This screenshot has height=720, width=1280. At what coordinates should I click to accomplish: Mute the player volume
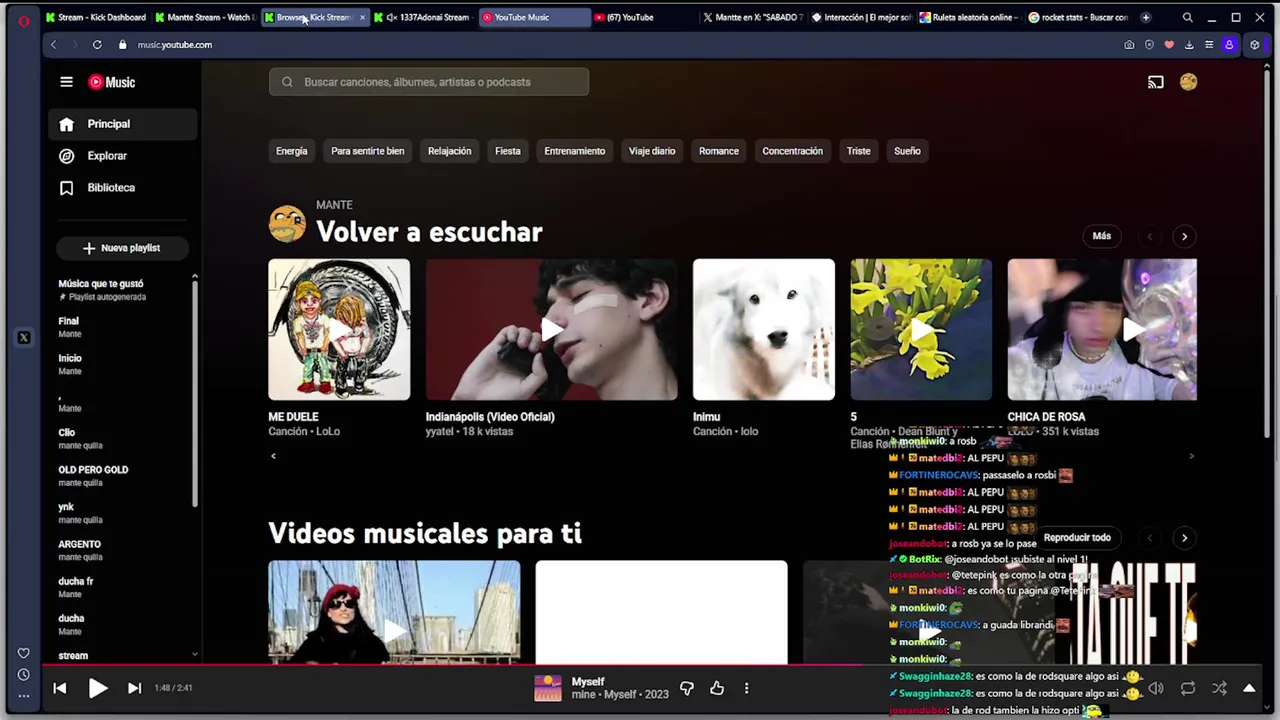coord(1156,688)
